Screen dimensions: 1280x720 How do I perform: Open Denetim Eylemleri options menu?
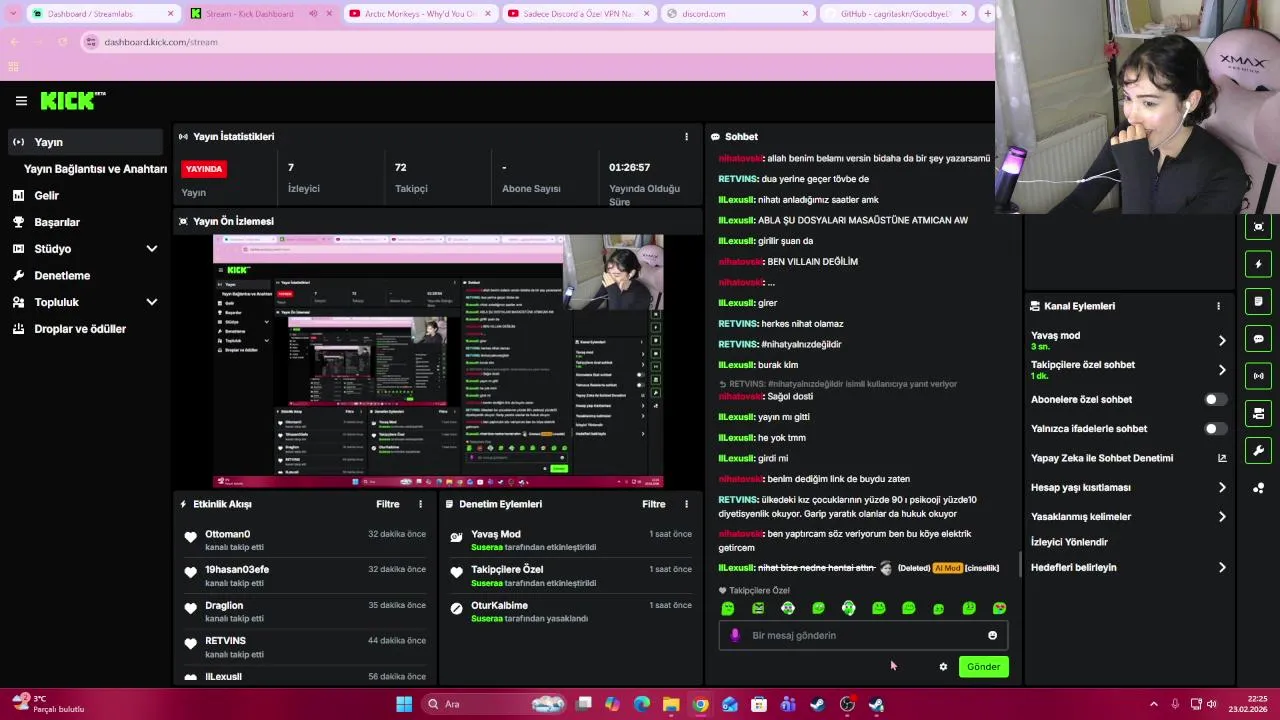tap(686, 505)
